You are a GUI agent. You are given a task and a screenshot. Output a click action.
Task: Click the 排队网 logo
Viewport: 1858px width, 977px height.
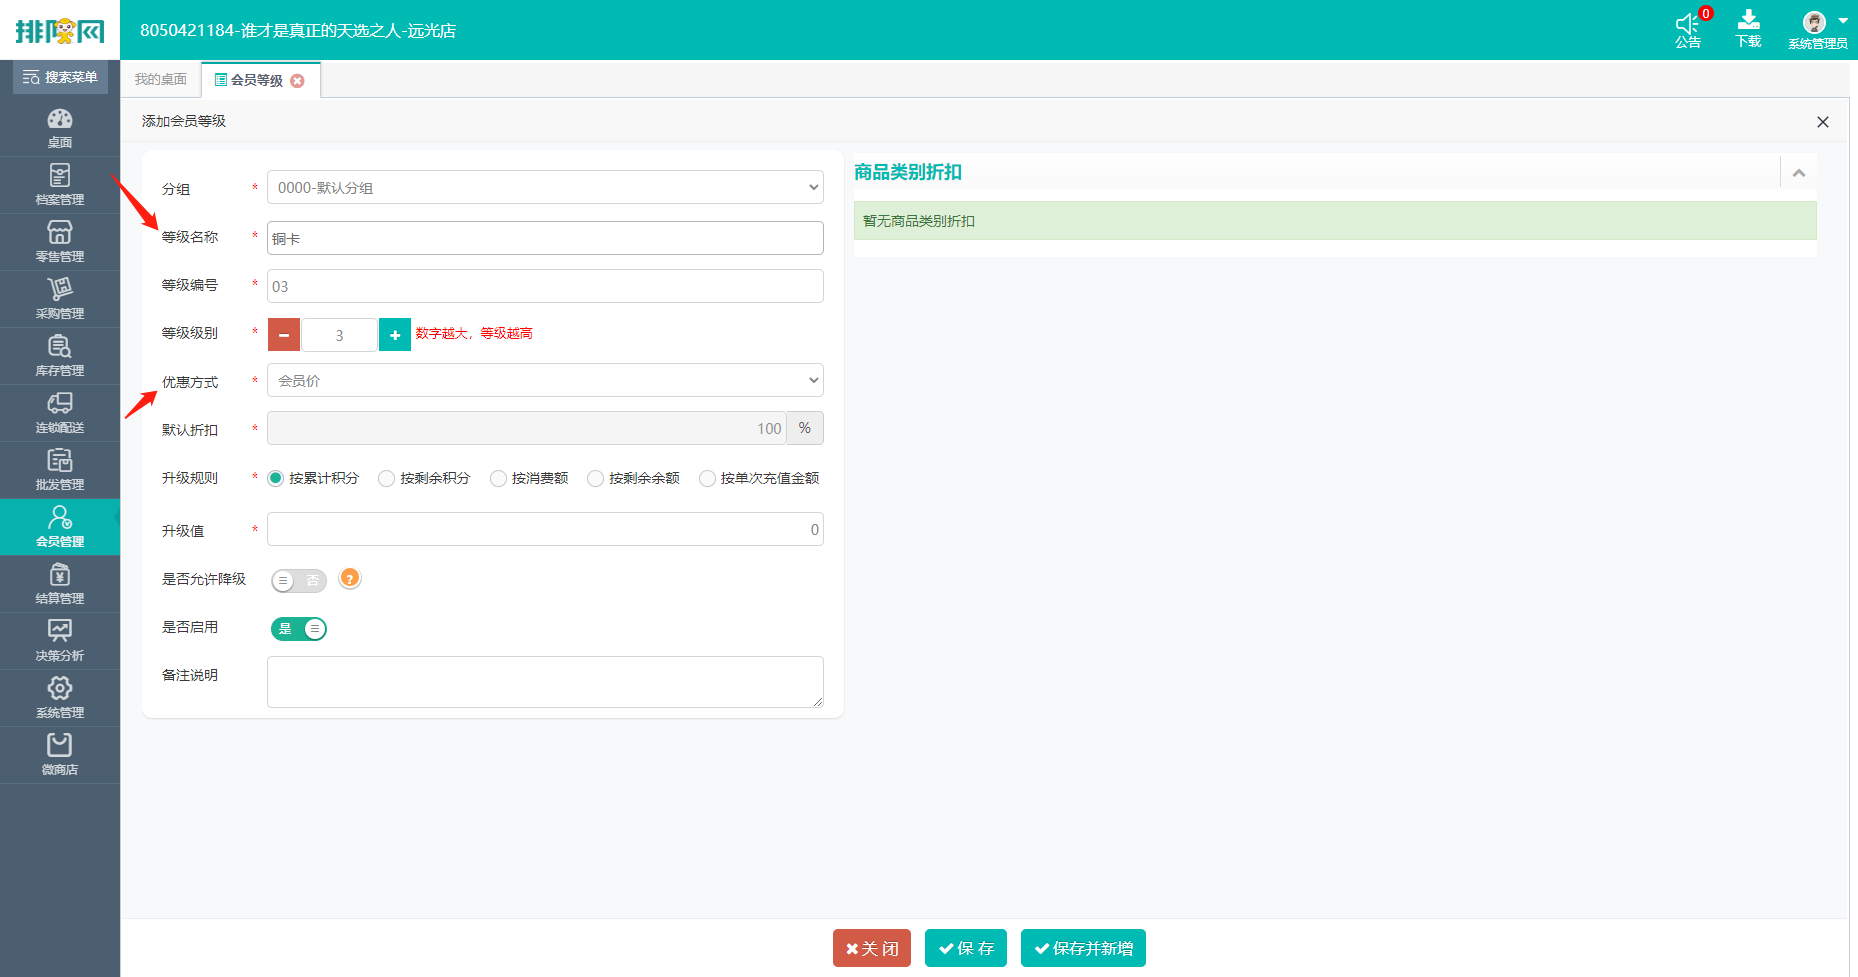click(x=60, y=30)
